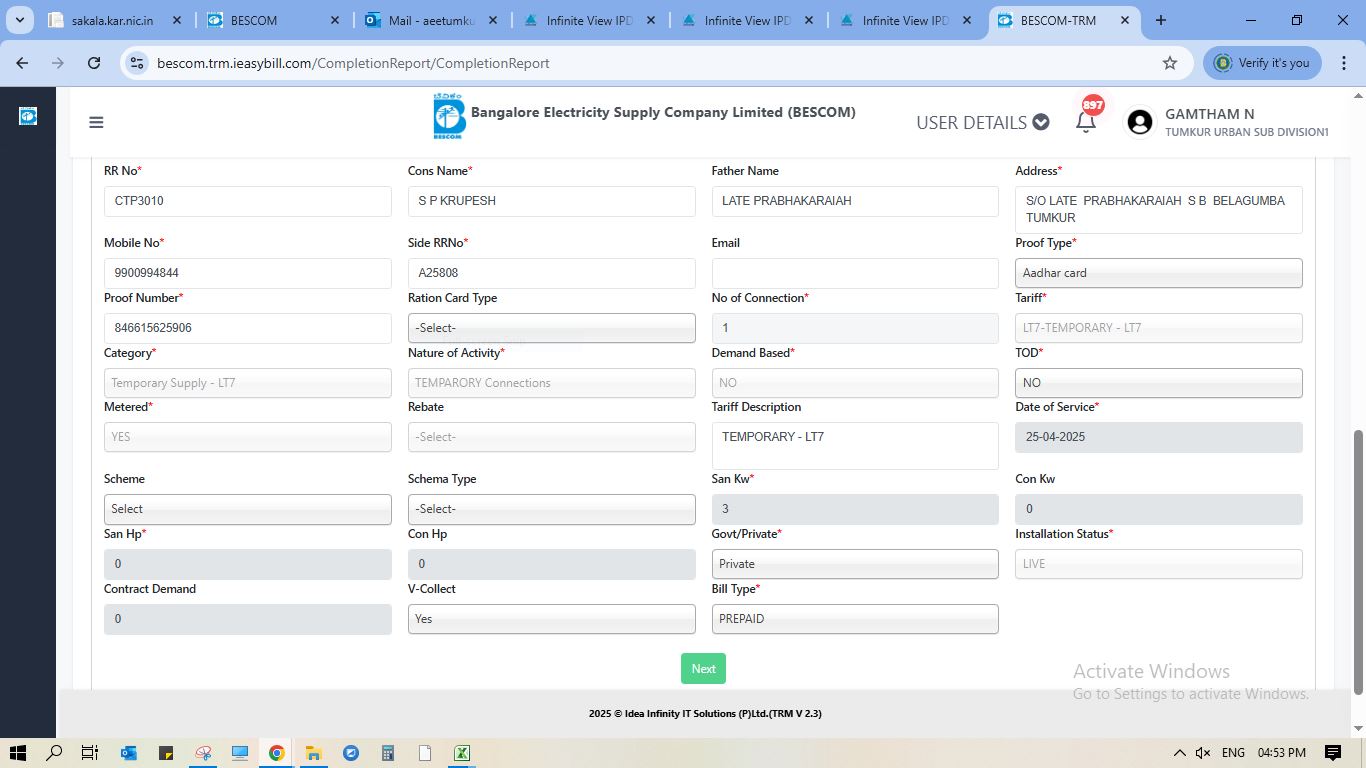
Task: Click the notifications bell icon
Action: point(1085,122)
